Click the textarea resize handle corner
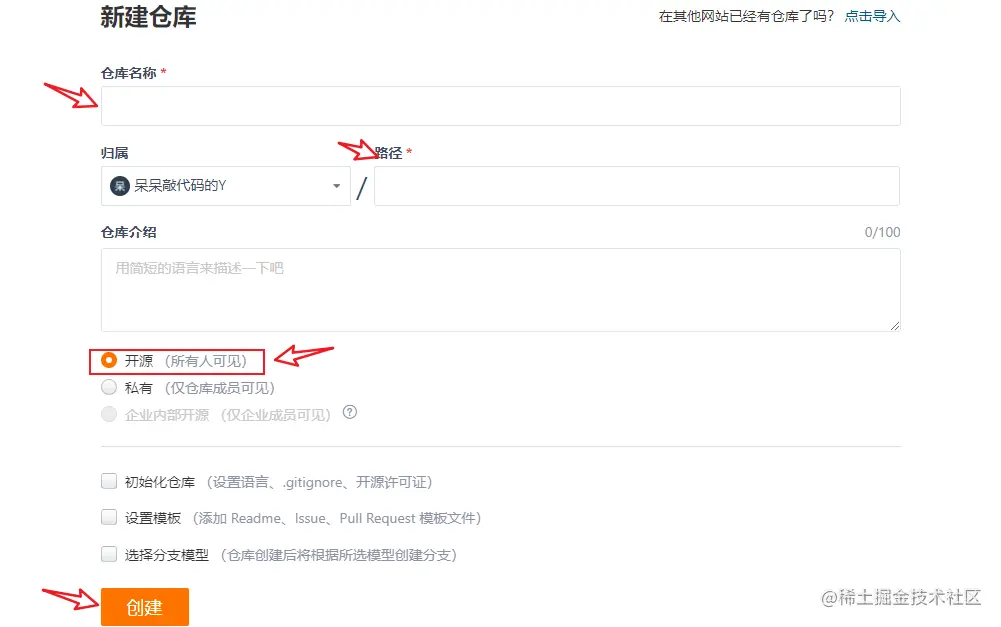Image resolution: width=1001 pixels, height=627 pixels. [895, 326]
